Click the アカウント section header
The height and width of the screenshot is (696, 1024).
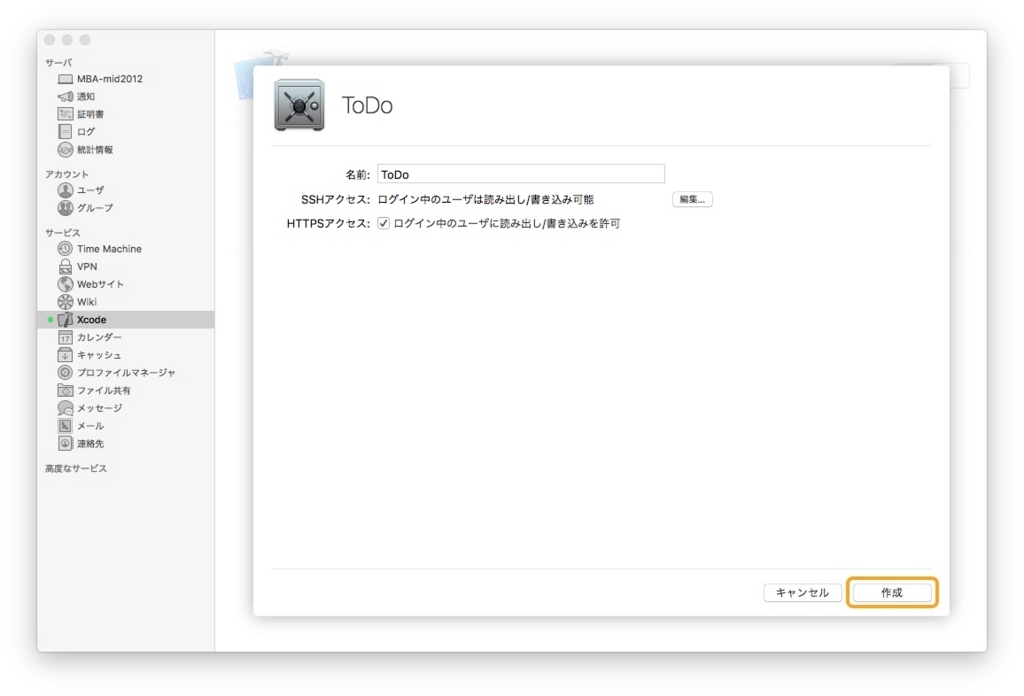[x=67, y=174]
